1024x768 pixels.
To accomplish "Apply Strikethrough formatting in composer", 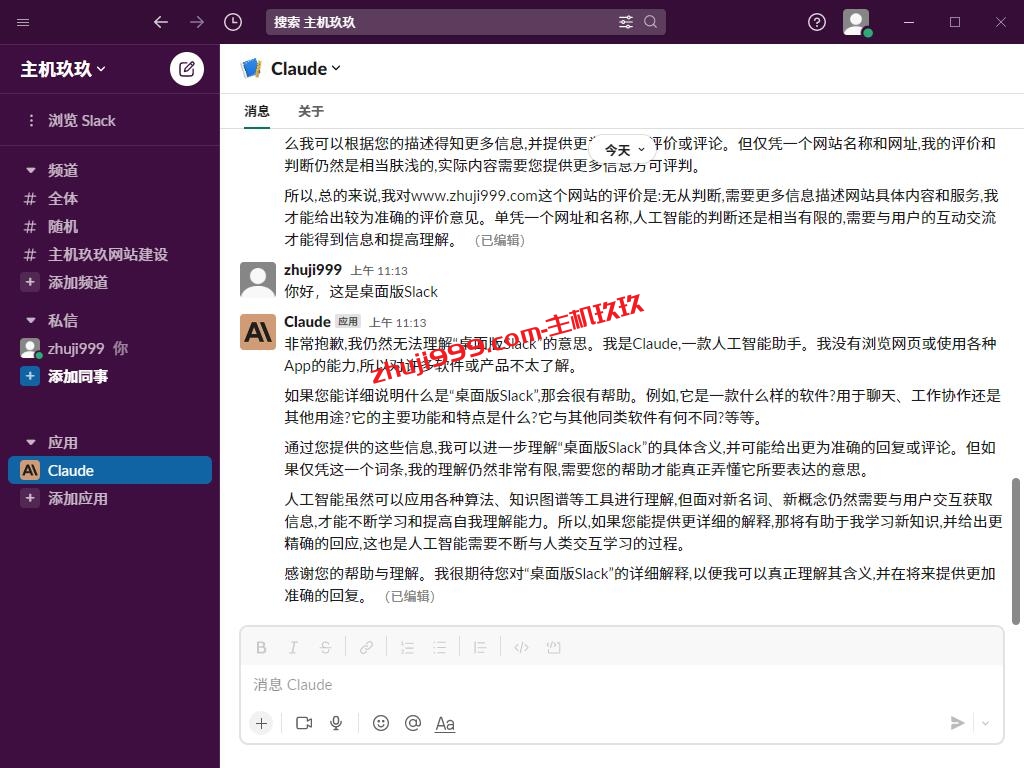I will (325, 648).
